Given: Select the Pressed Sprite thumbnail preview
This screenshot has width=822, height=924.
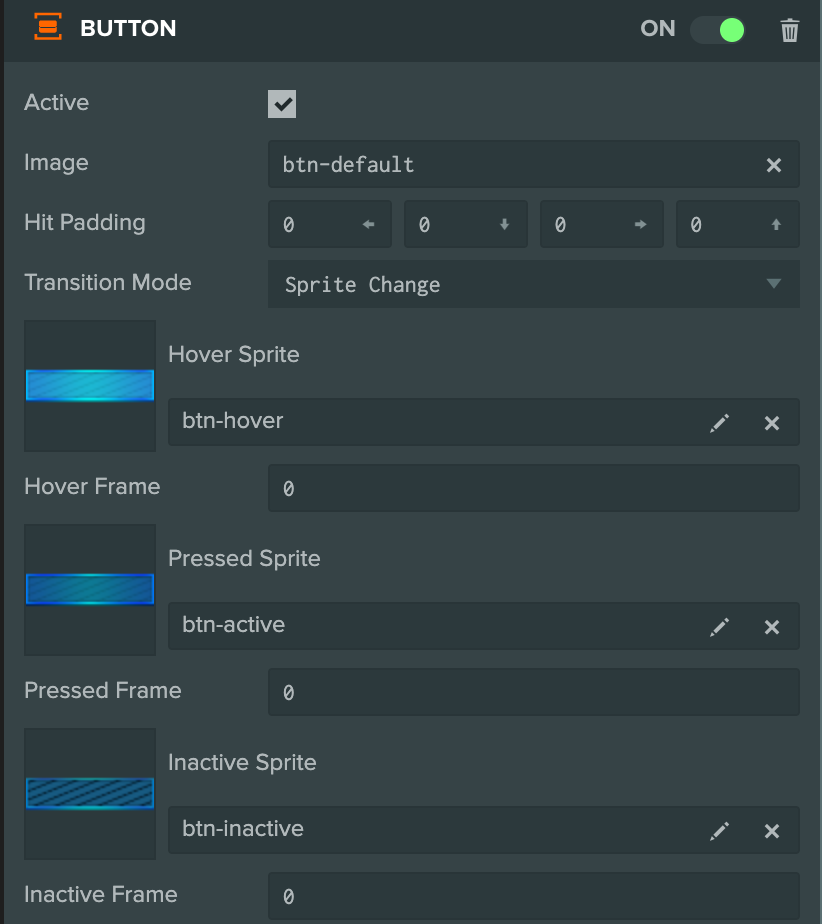Looking at the screenshot, I should [90, 590].
